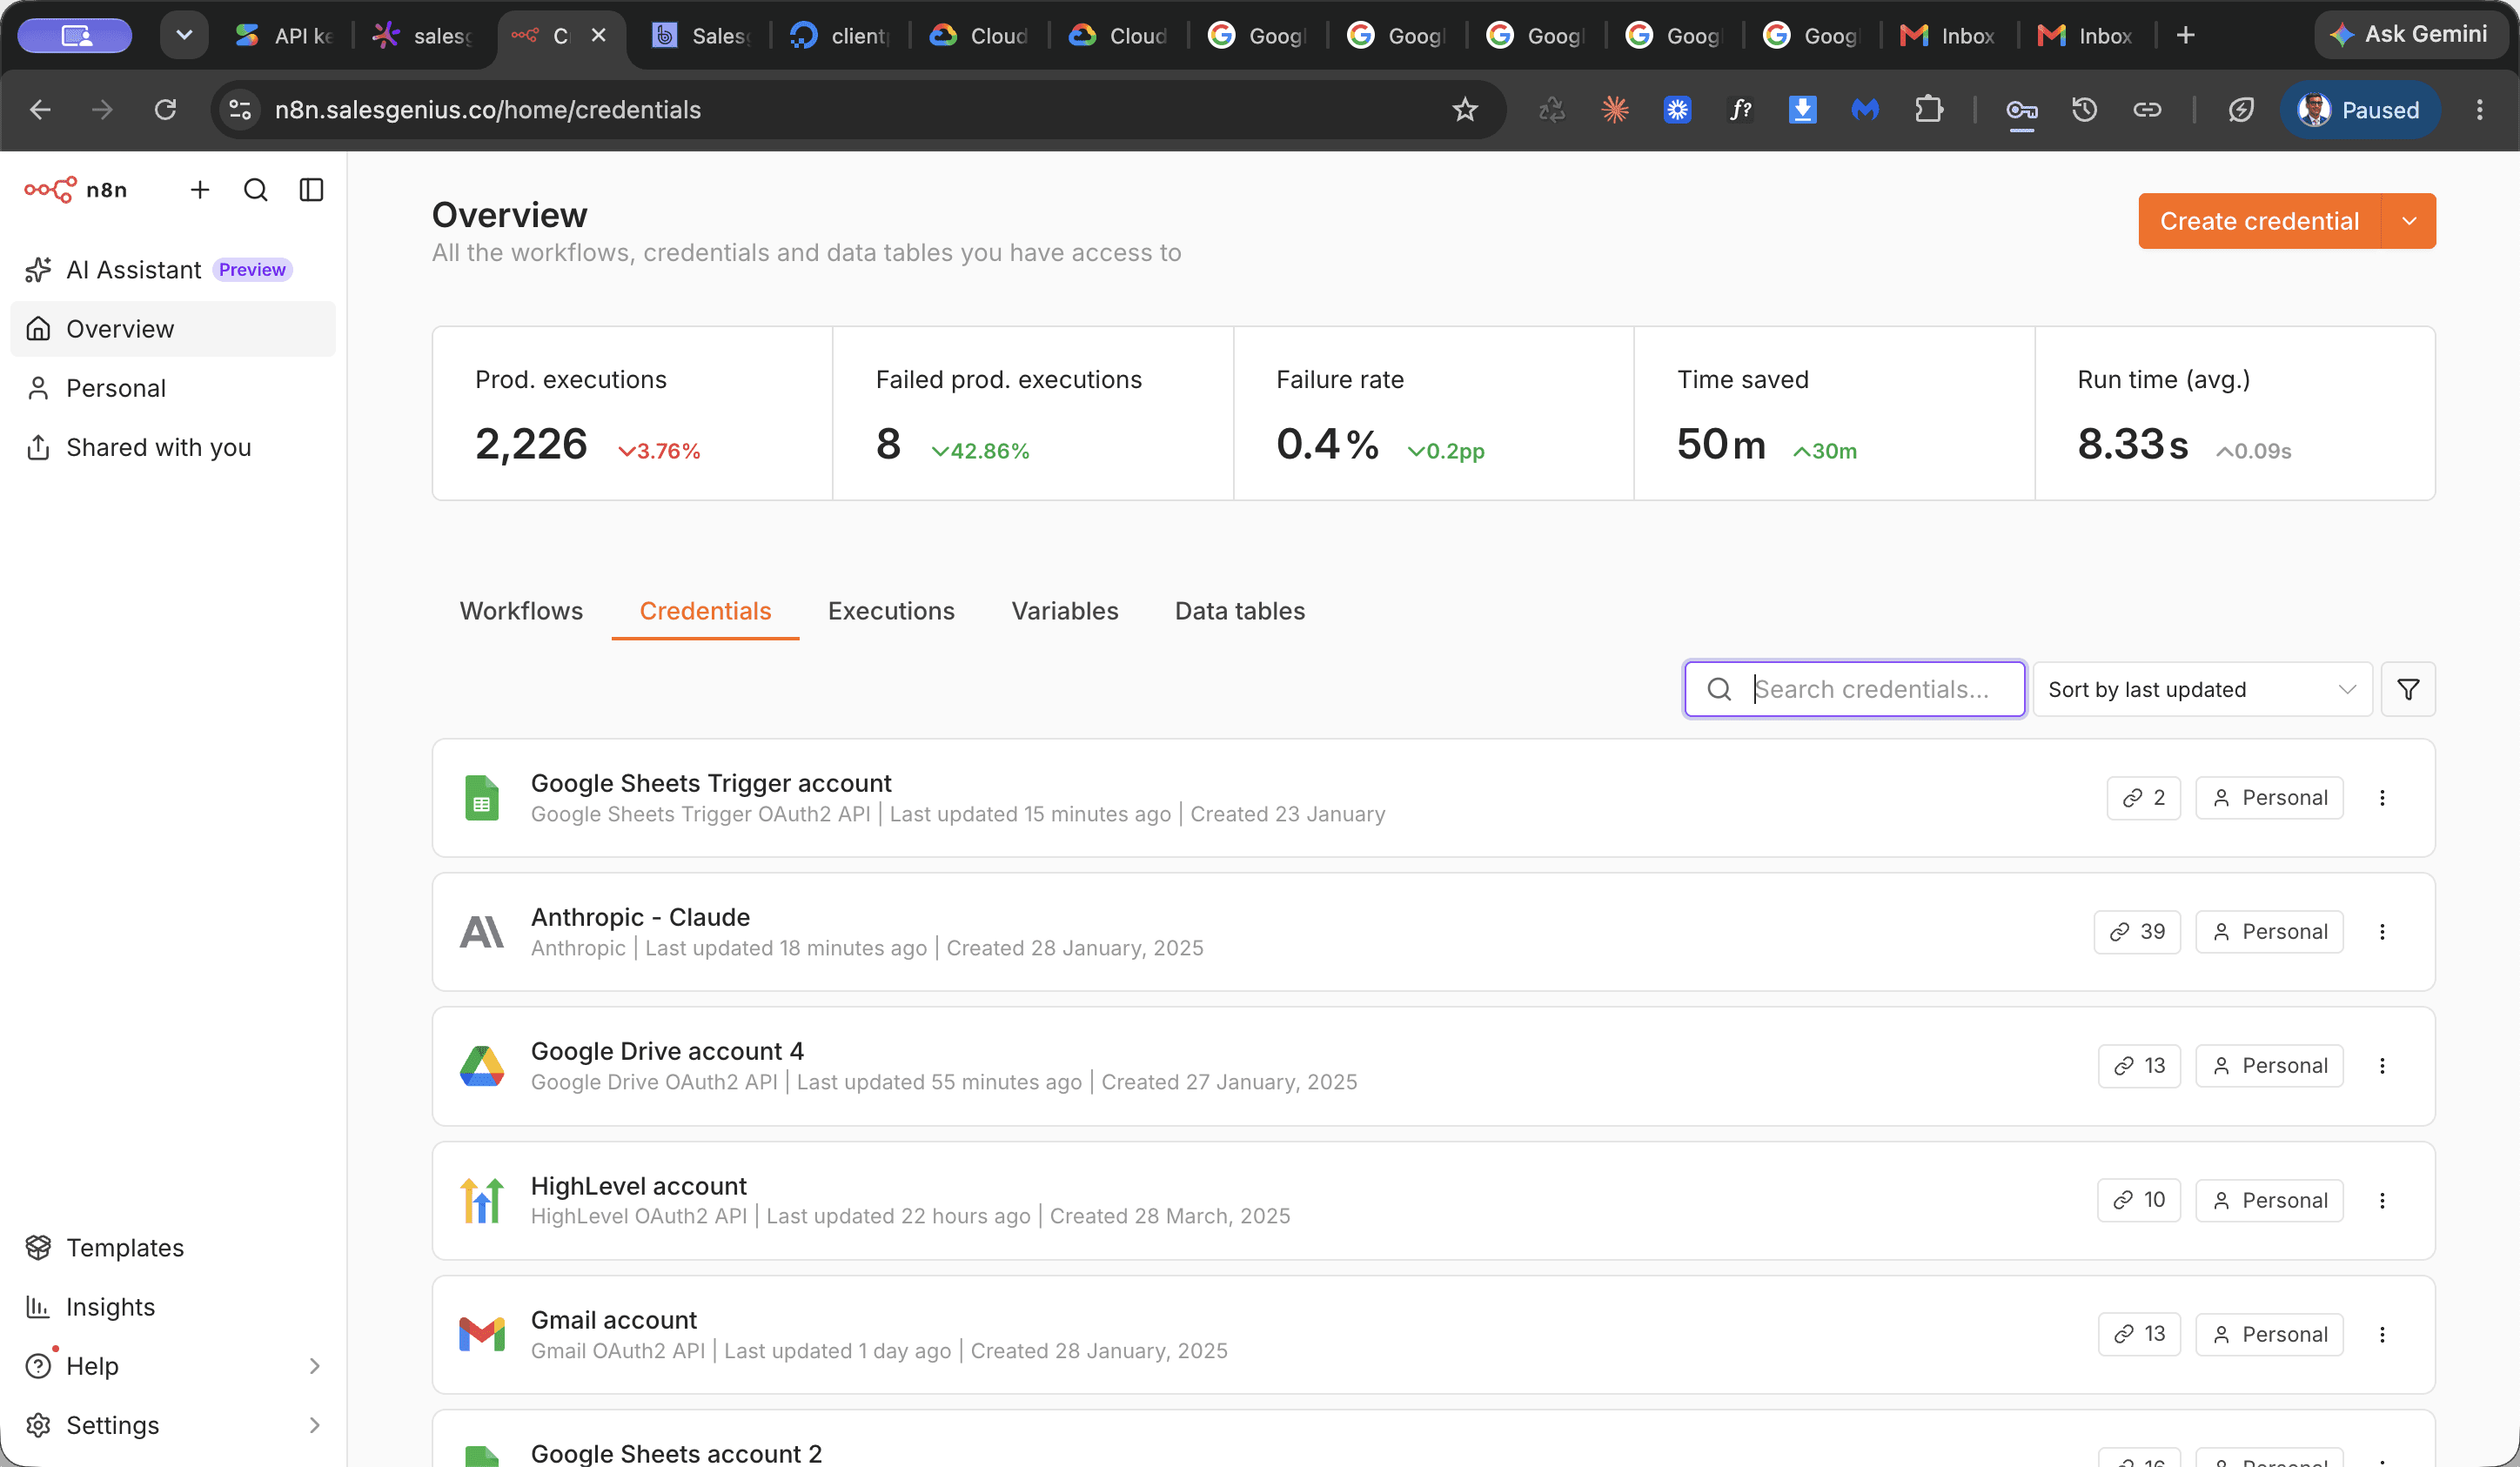The width and height of the screenshot is (2520, 1467).
Task: Open more options for HighLevel account
Action: (x=2382, y=1200)
